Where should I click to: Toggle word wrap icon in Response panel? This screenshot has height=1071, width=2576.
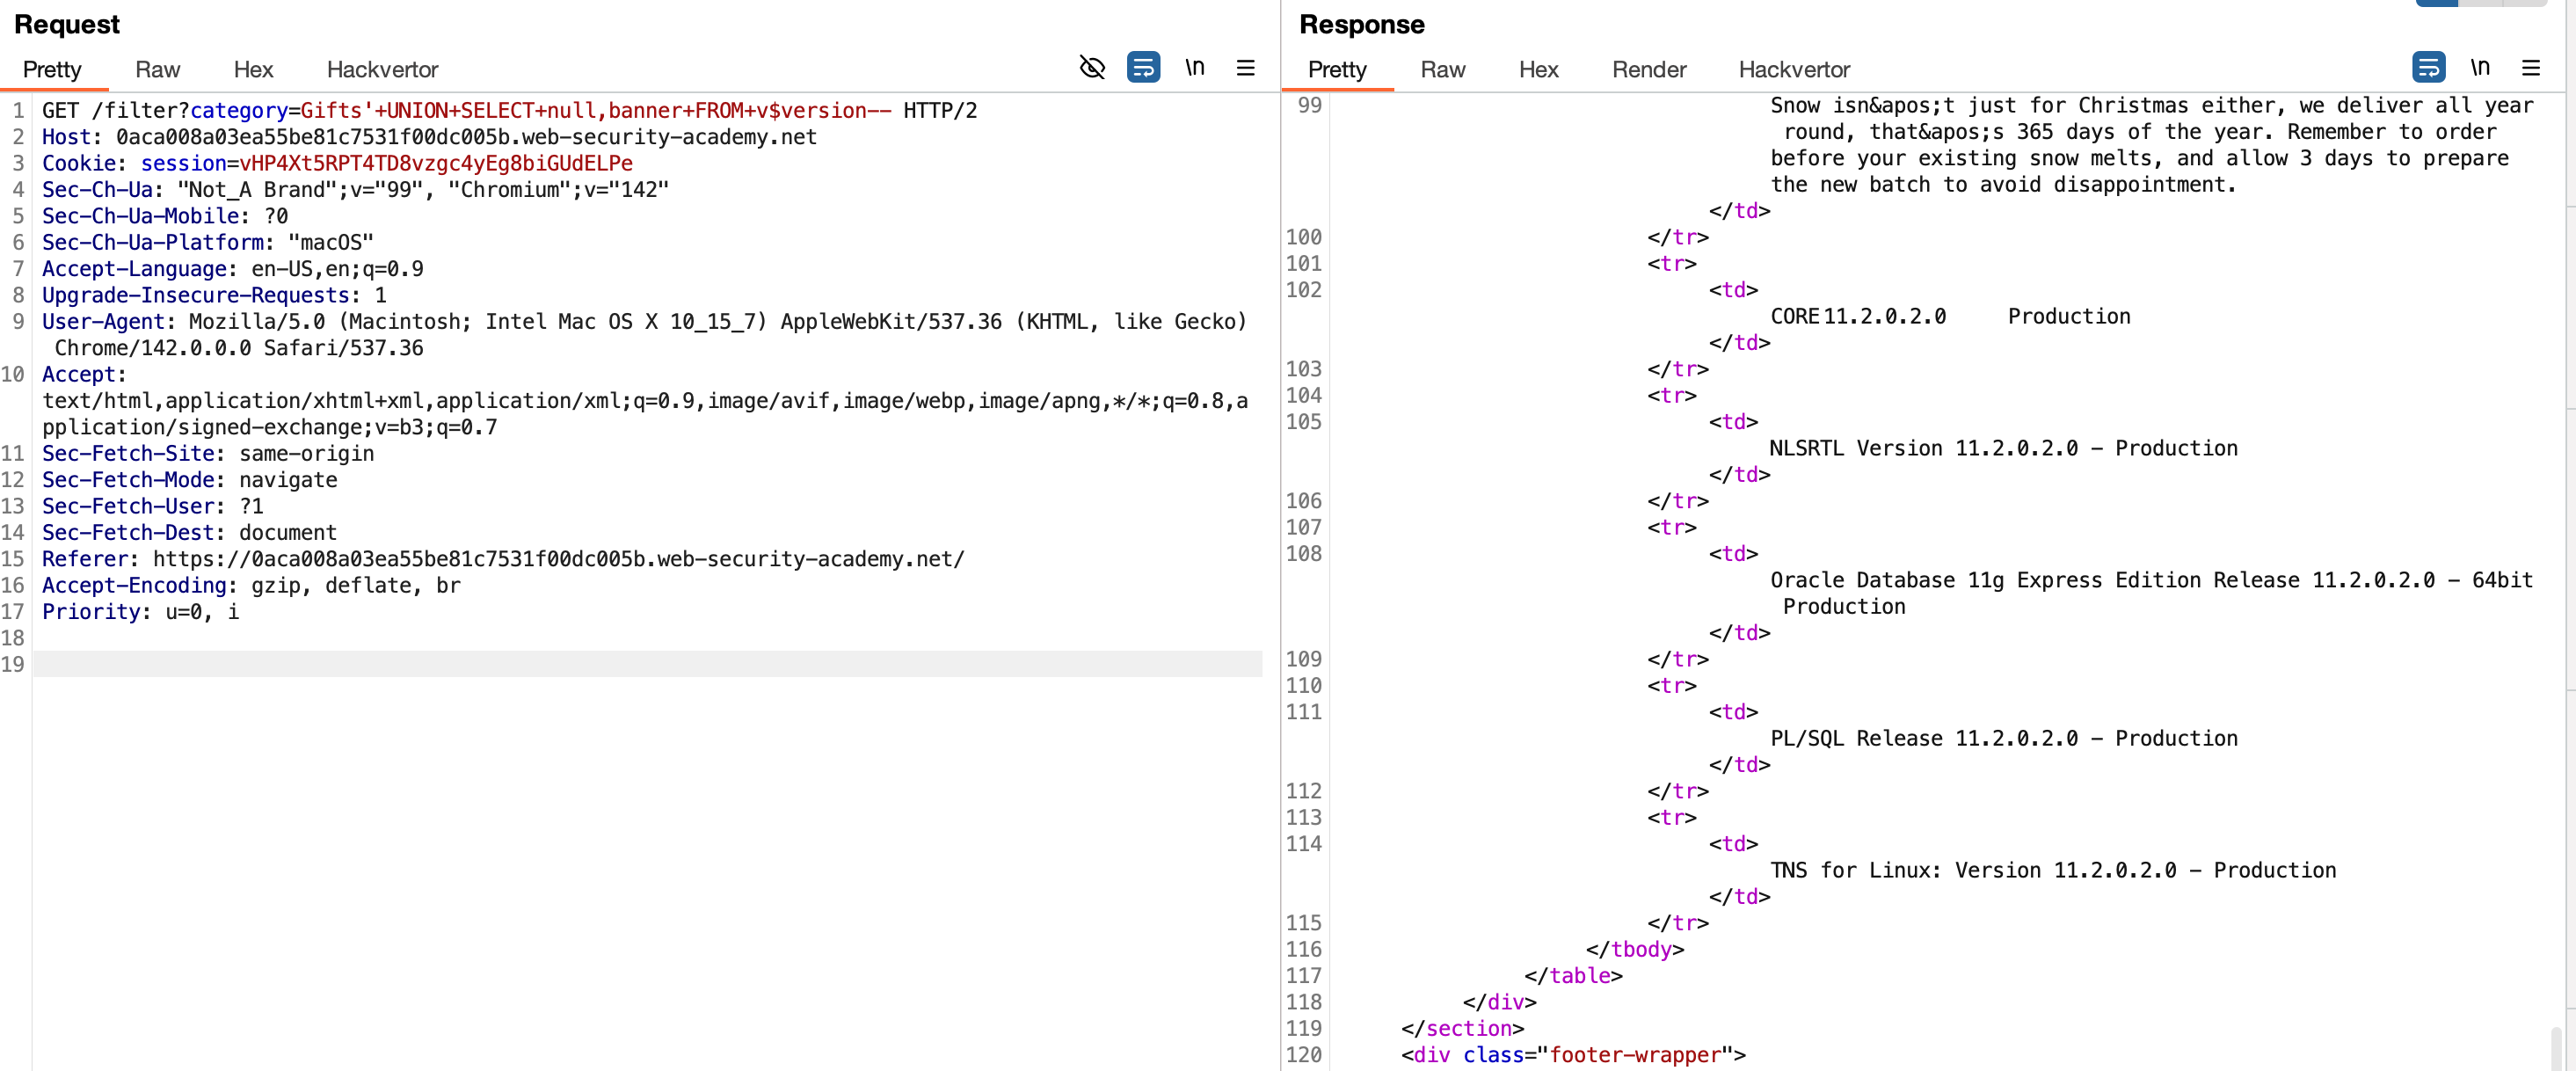point(2428,68)
